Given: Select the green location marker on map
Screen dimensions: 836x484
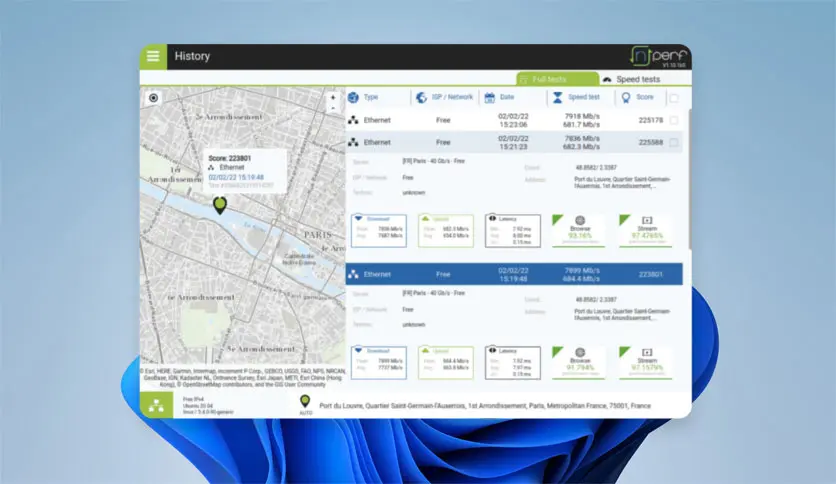Looking at the screenshot, I should pyautogui.click(x=220, y=205).
